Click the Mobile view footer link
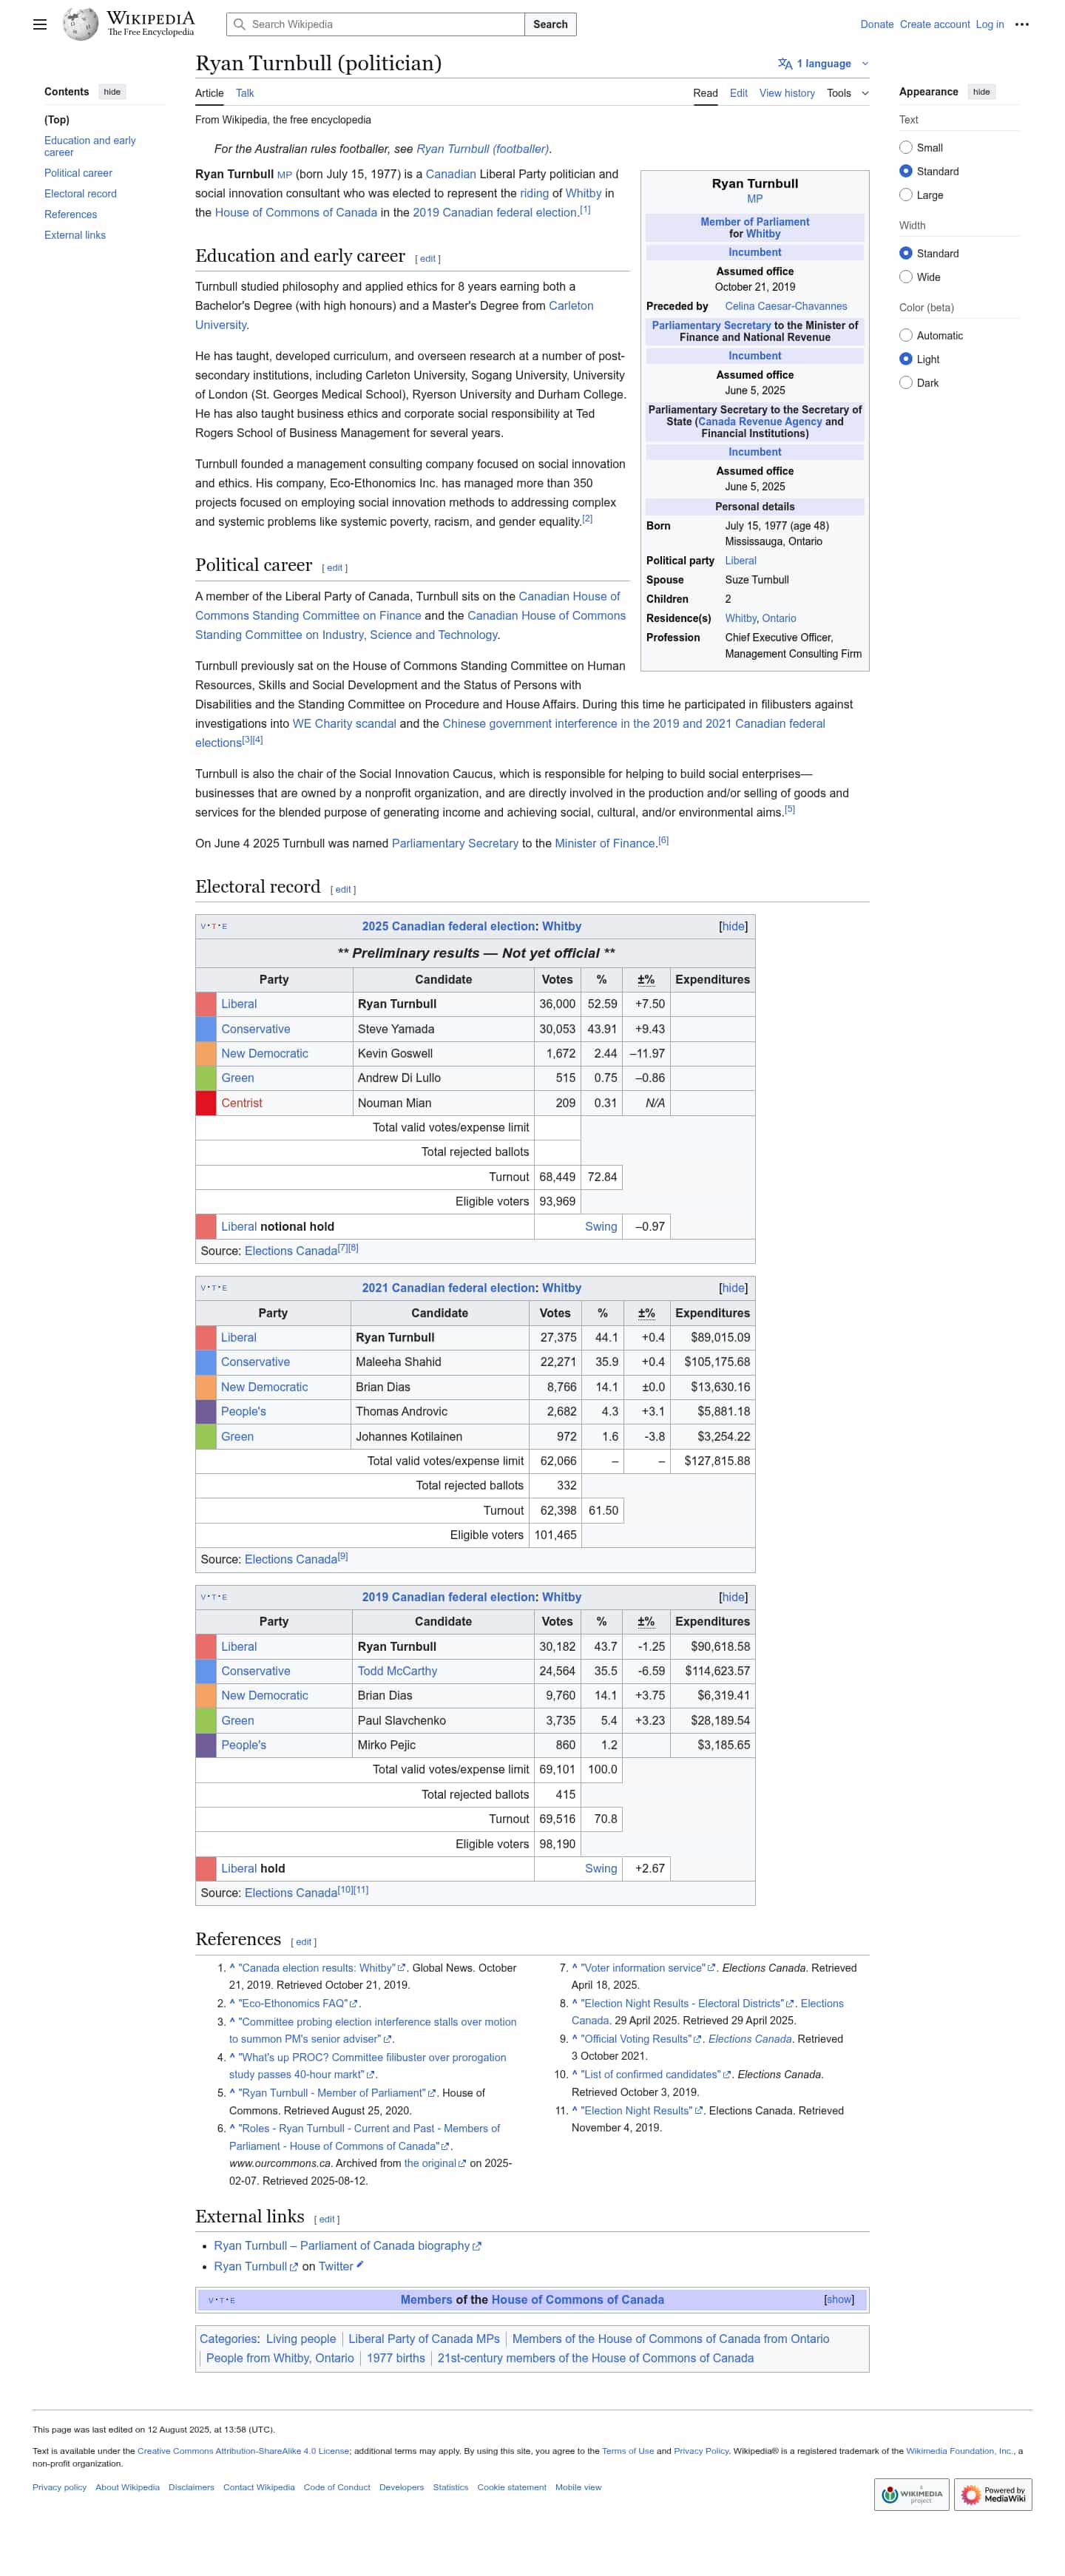Viewport: 1065px width, 2576px height. [578, 2487]
